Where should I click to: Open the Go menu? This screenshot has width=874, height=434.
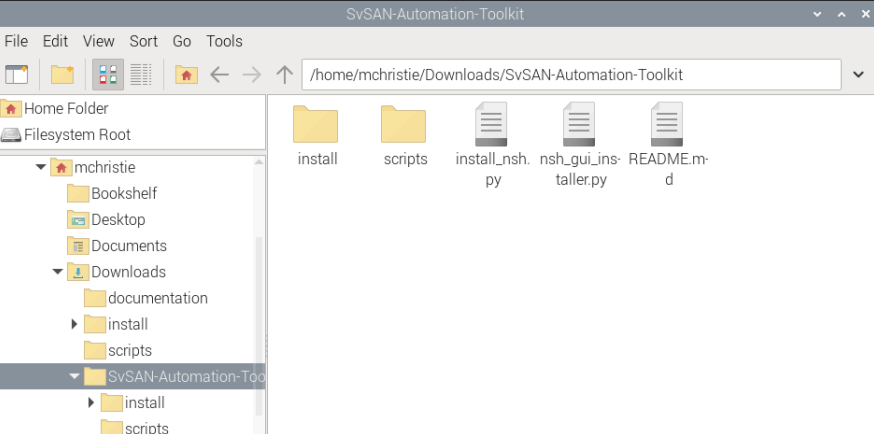tap(182, 41)
